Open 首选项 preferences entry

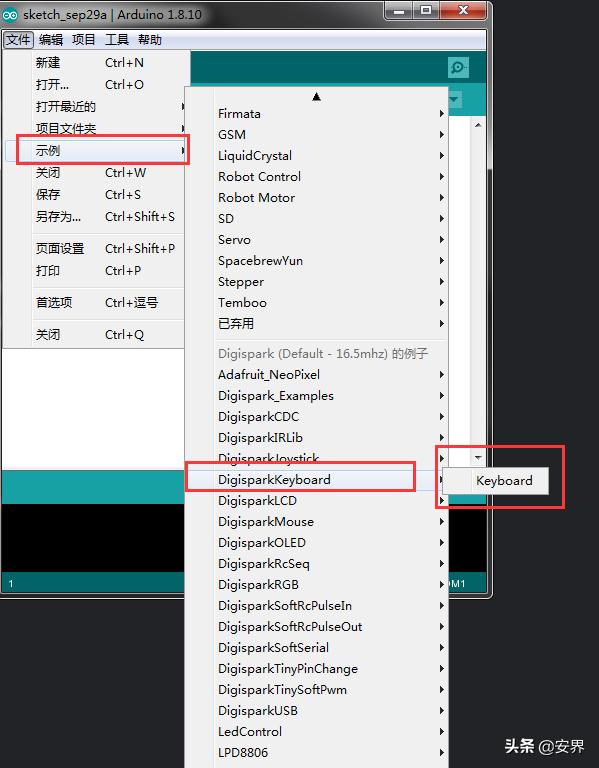click(x=95, y=303)
